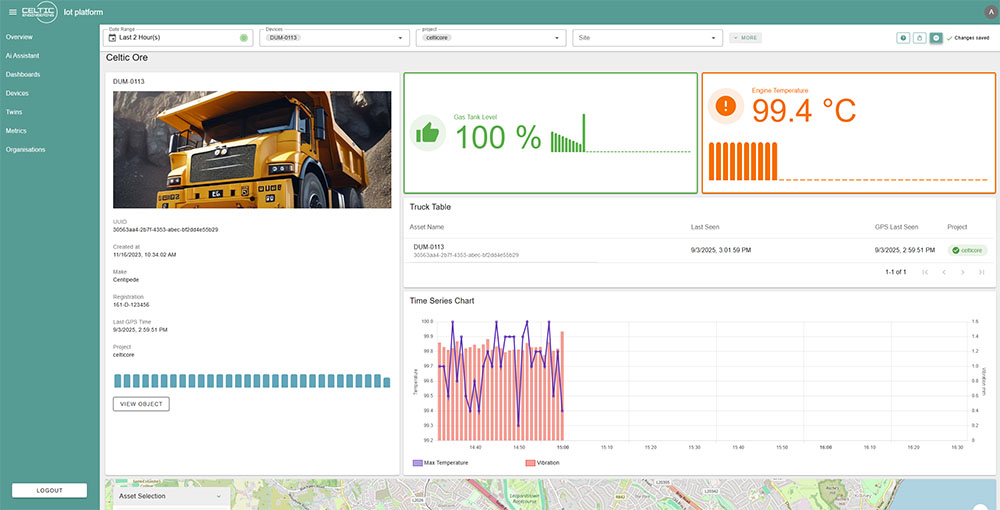Sort by GPS Last Seen column header
The width and height of the screenshot is (1000, 510).
click(x=896, y=227)
